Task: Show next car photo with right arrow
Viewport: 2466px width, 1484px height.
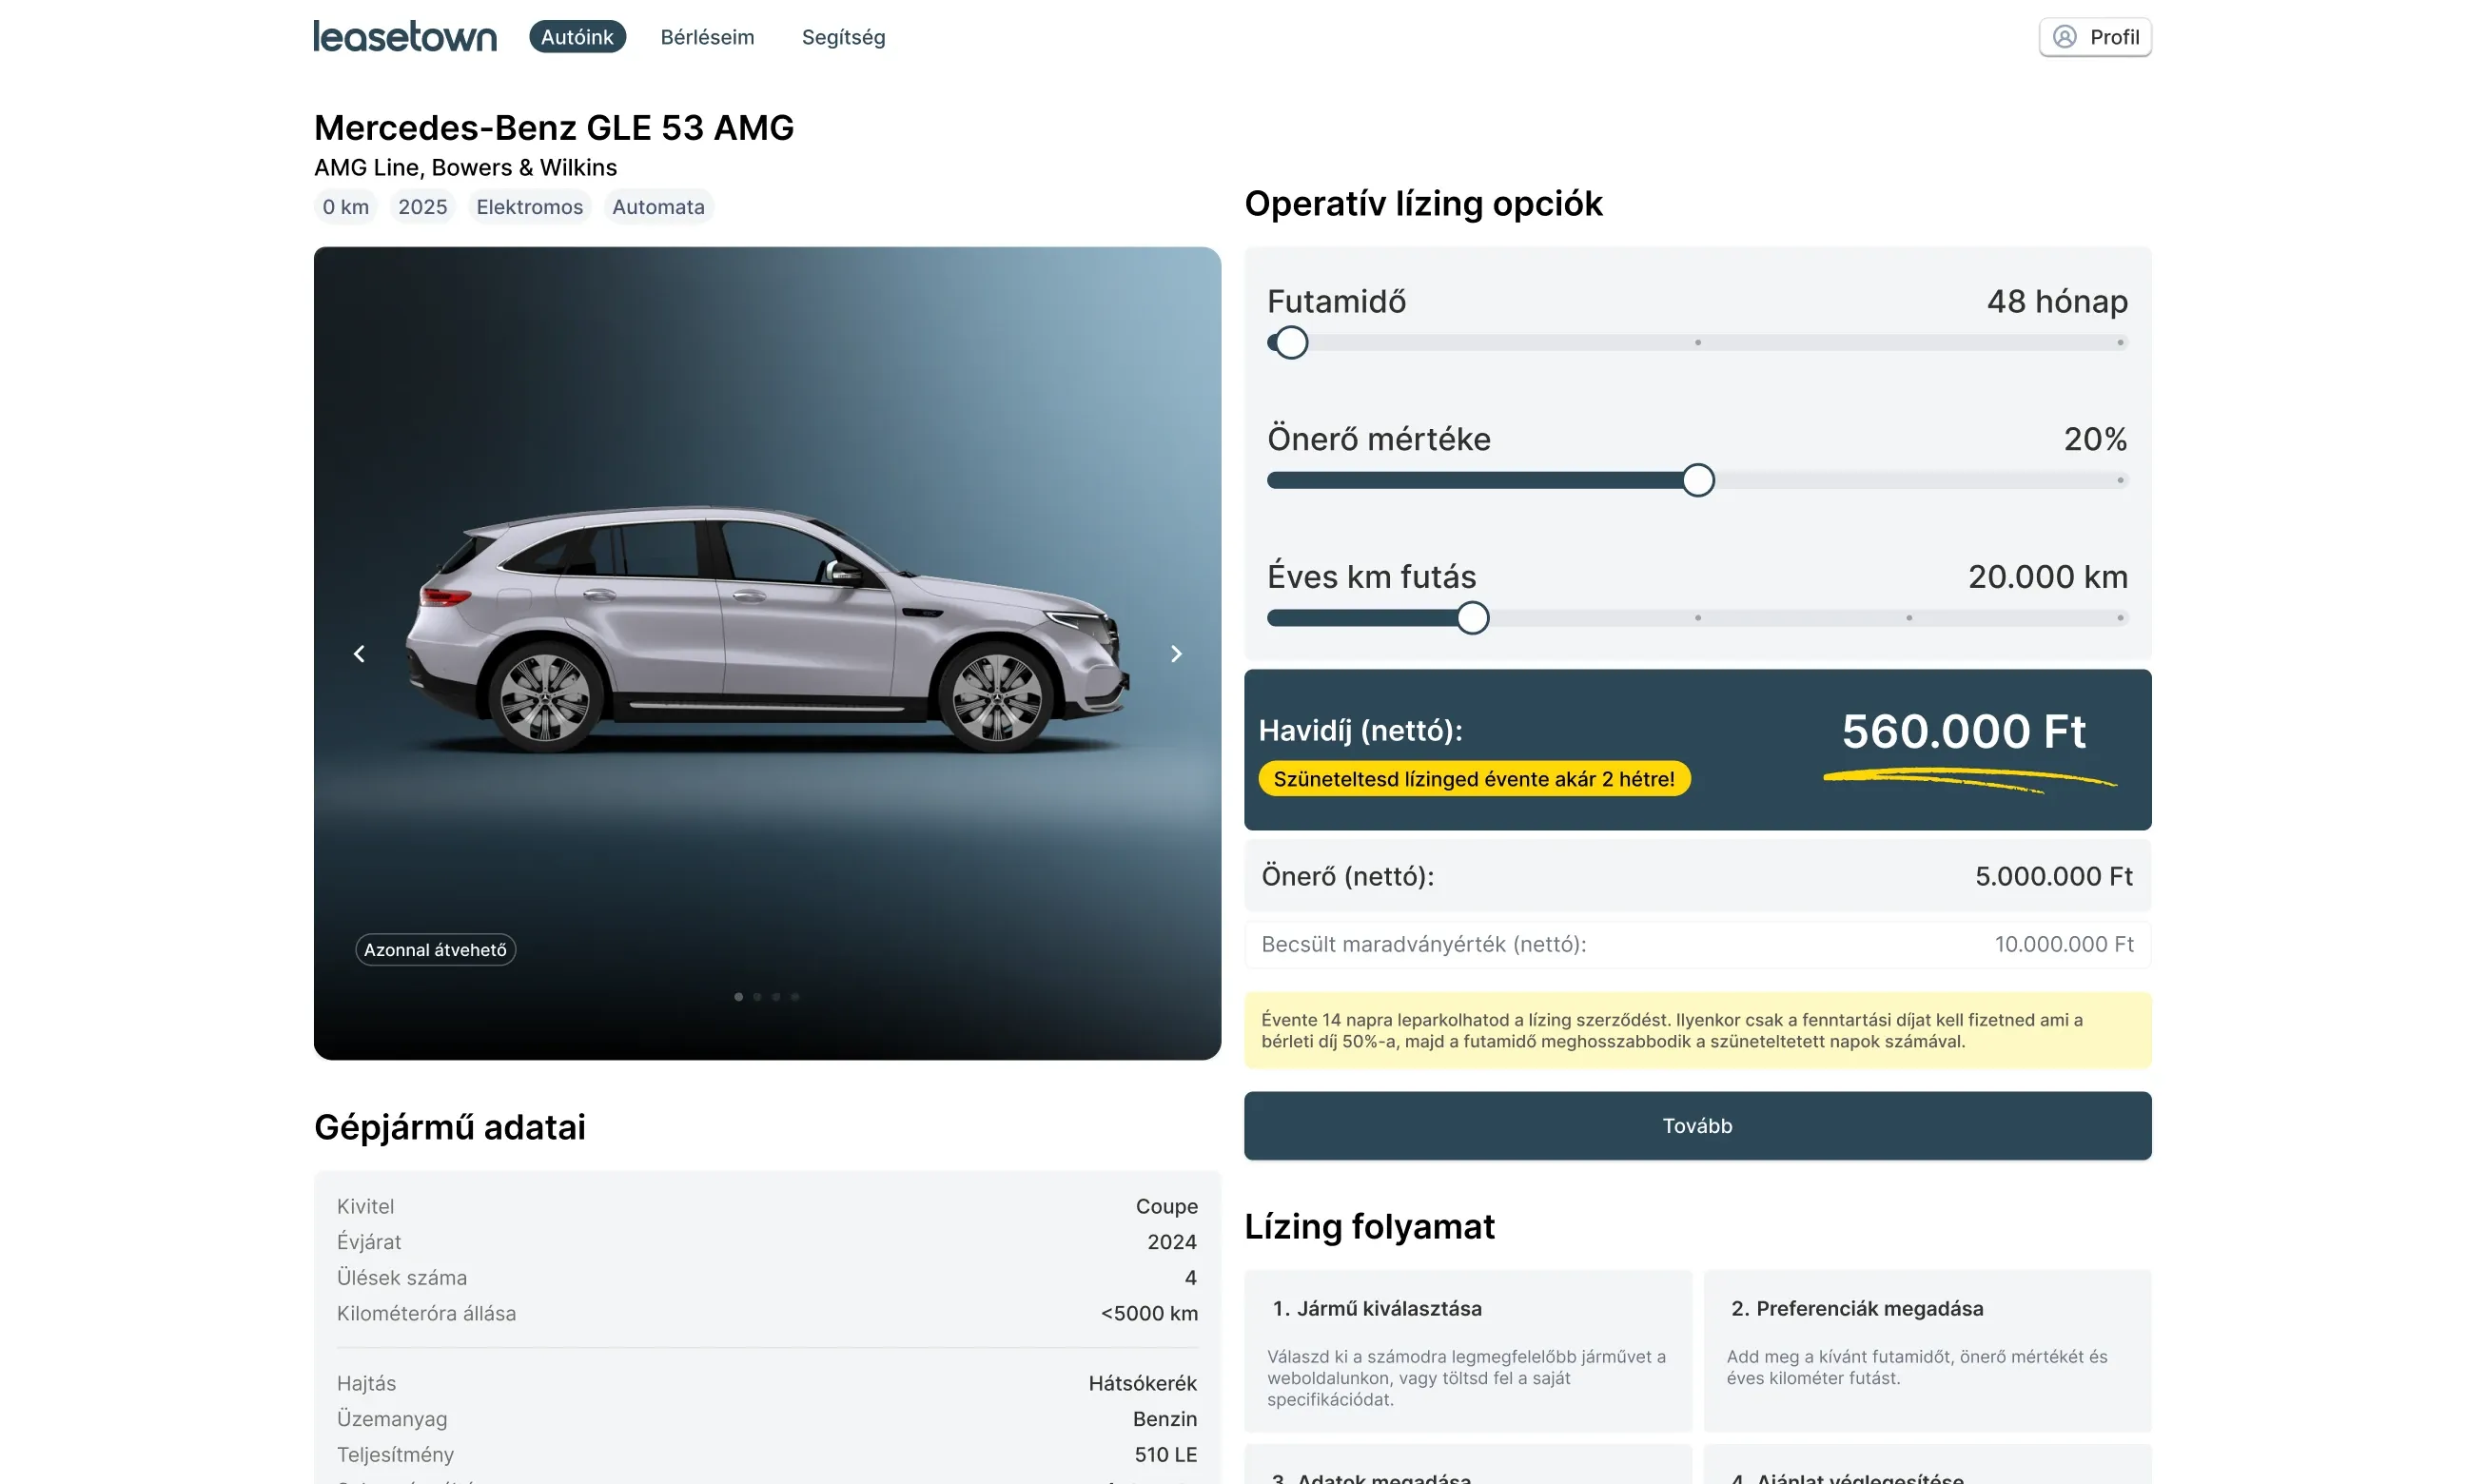Action: tap(1176, 654)
